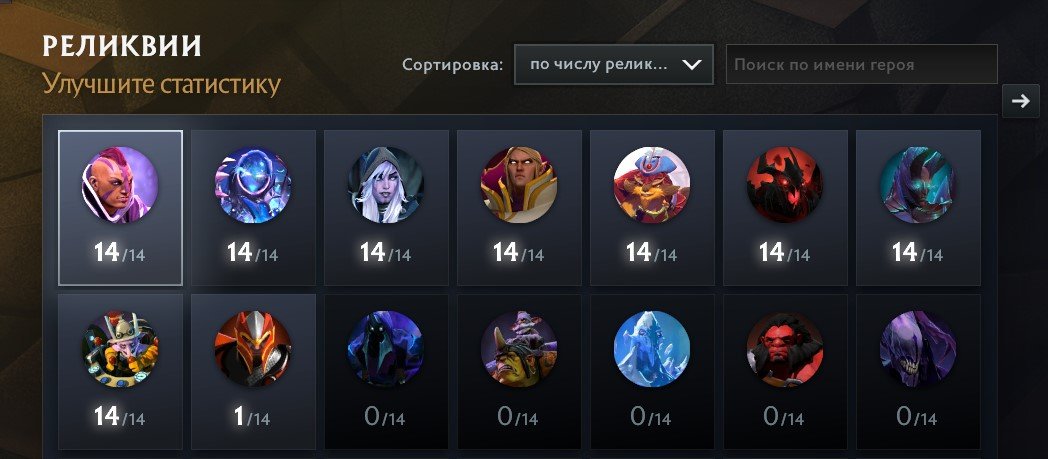Screen dimensions: 1048x459
Task: Click the Ancient Apparition portrait
Action: 652,349
